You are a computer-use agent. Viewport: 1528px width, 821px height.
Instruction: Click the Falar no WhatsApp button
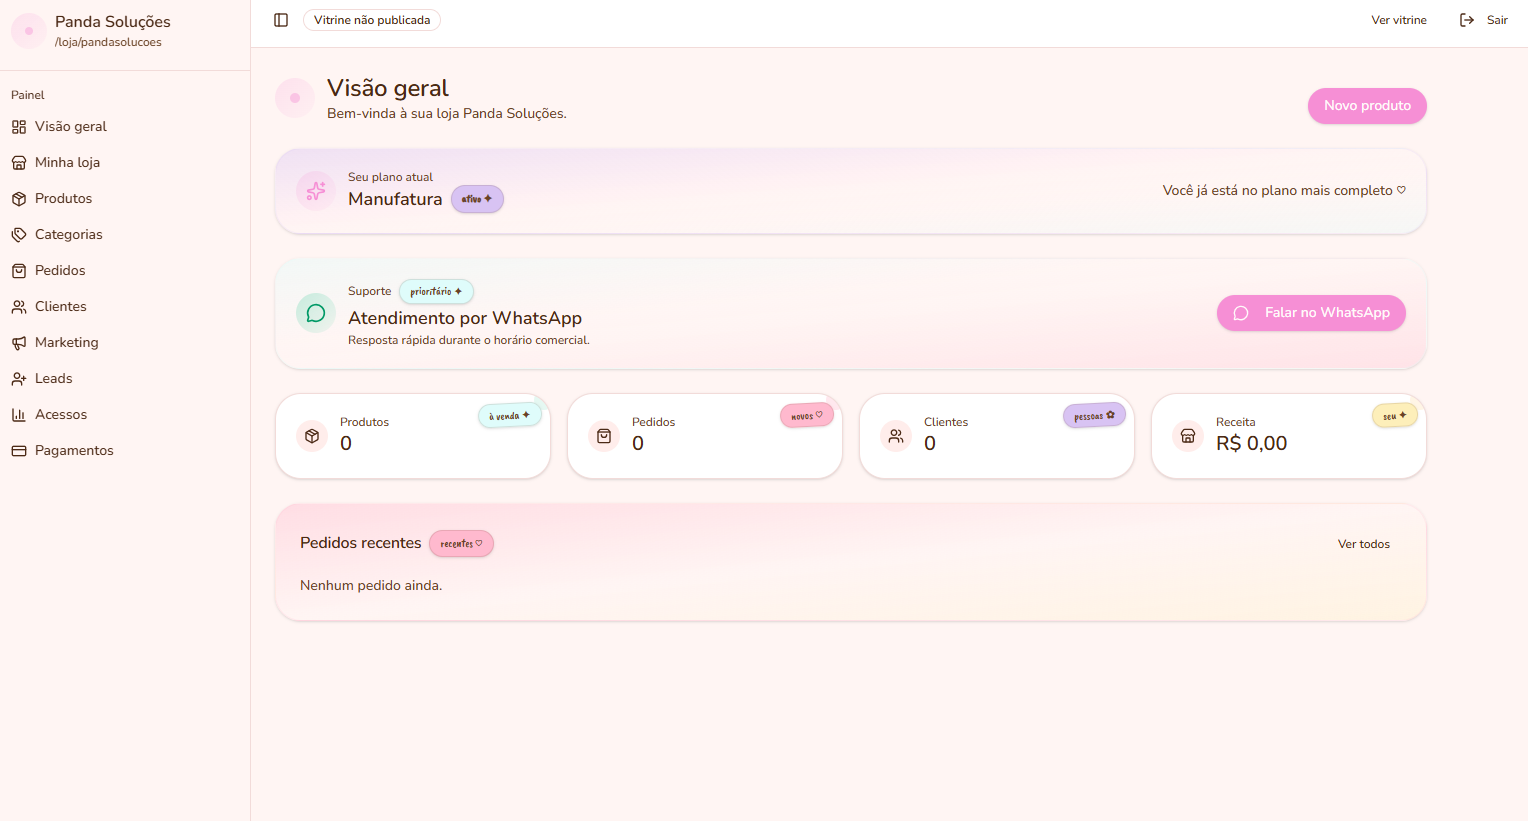pos(1311,313)
